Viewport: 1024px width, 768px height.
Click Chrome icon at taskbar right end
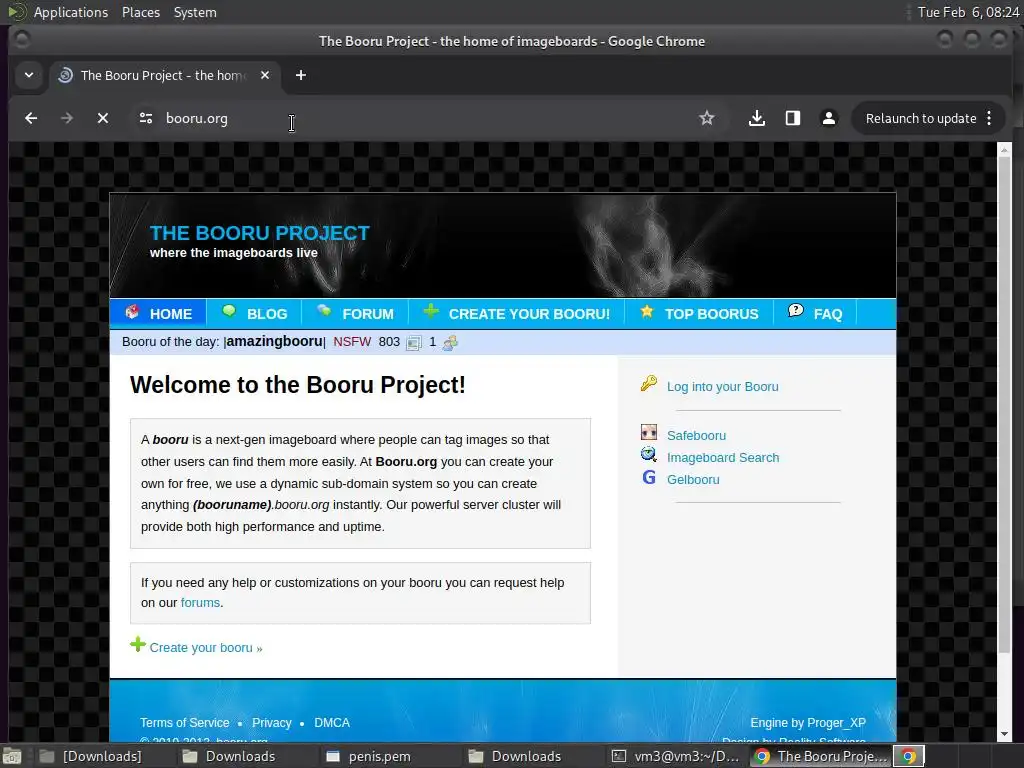[x=908, y=756]
